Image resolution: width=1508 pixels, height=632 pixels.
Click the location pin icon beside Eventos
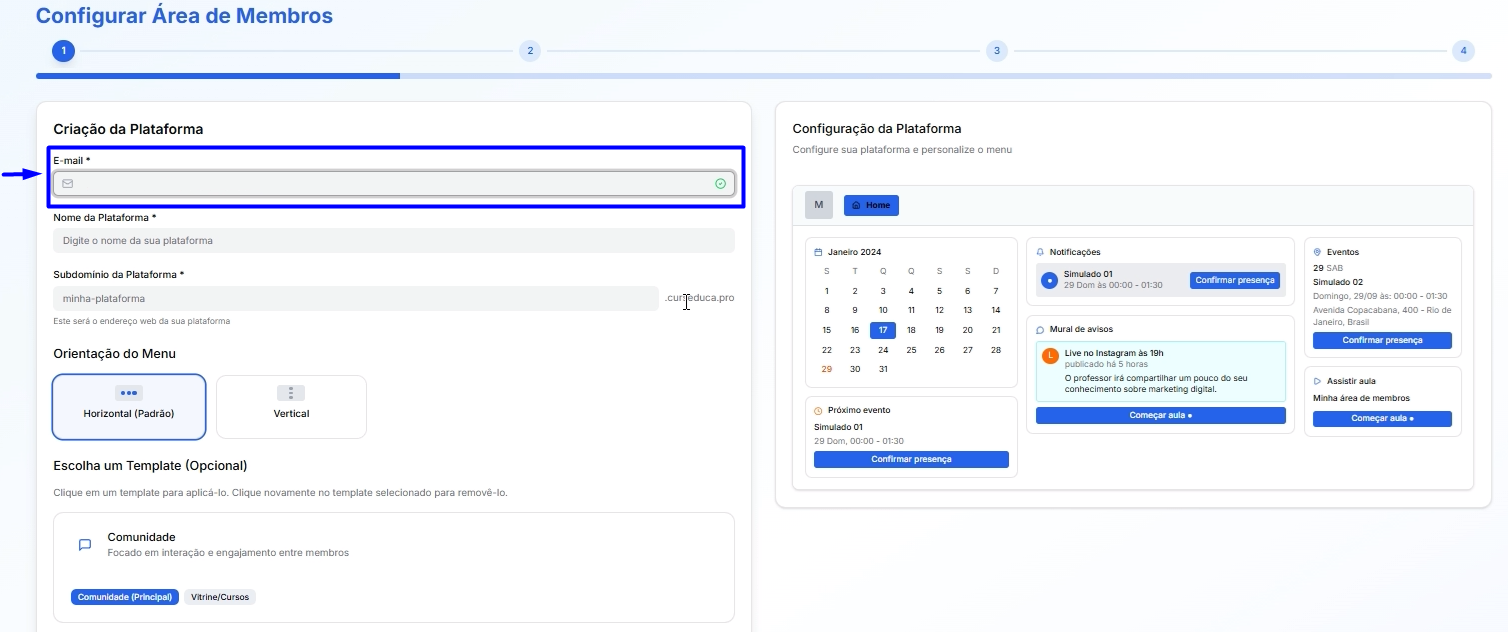(x=1317, y=252)
